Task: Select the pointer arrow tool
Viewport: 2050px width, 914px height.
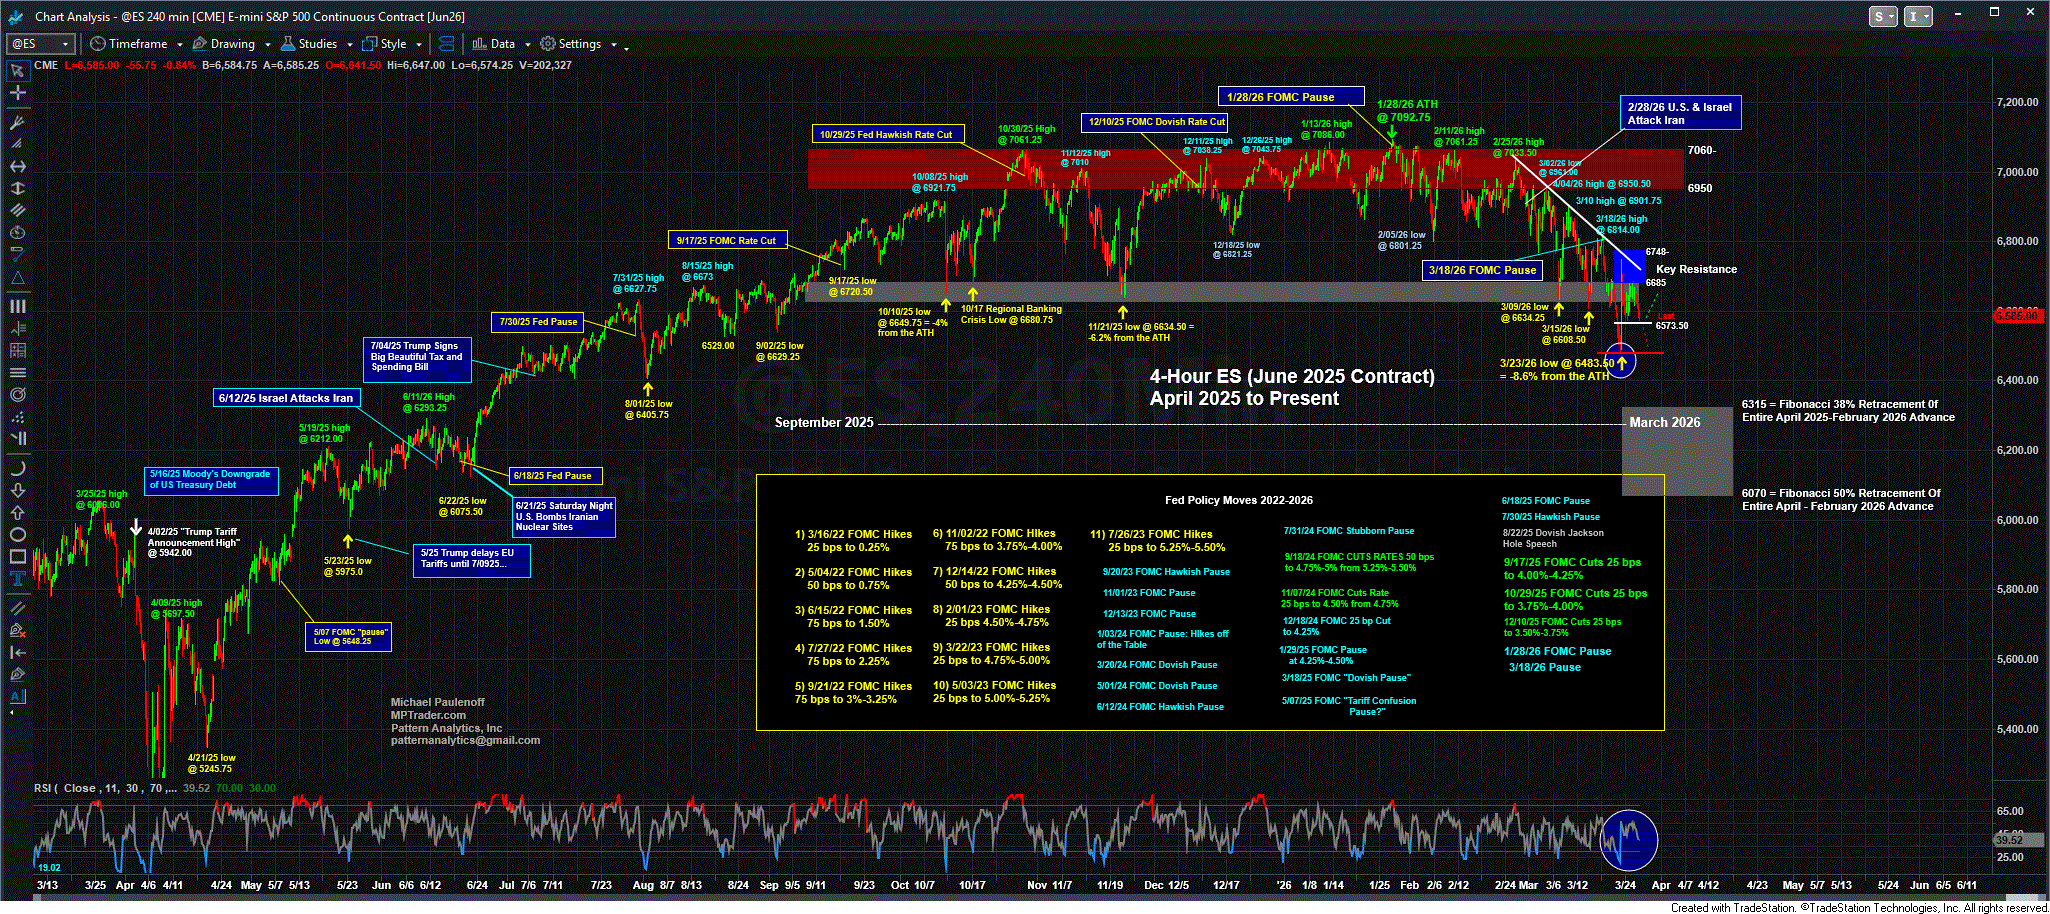Action: (17, 71)
